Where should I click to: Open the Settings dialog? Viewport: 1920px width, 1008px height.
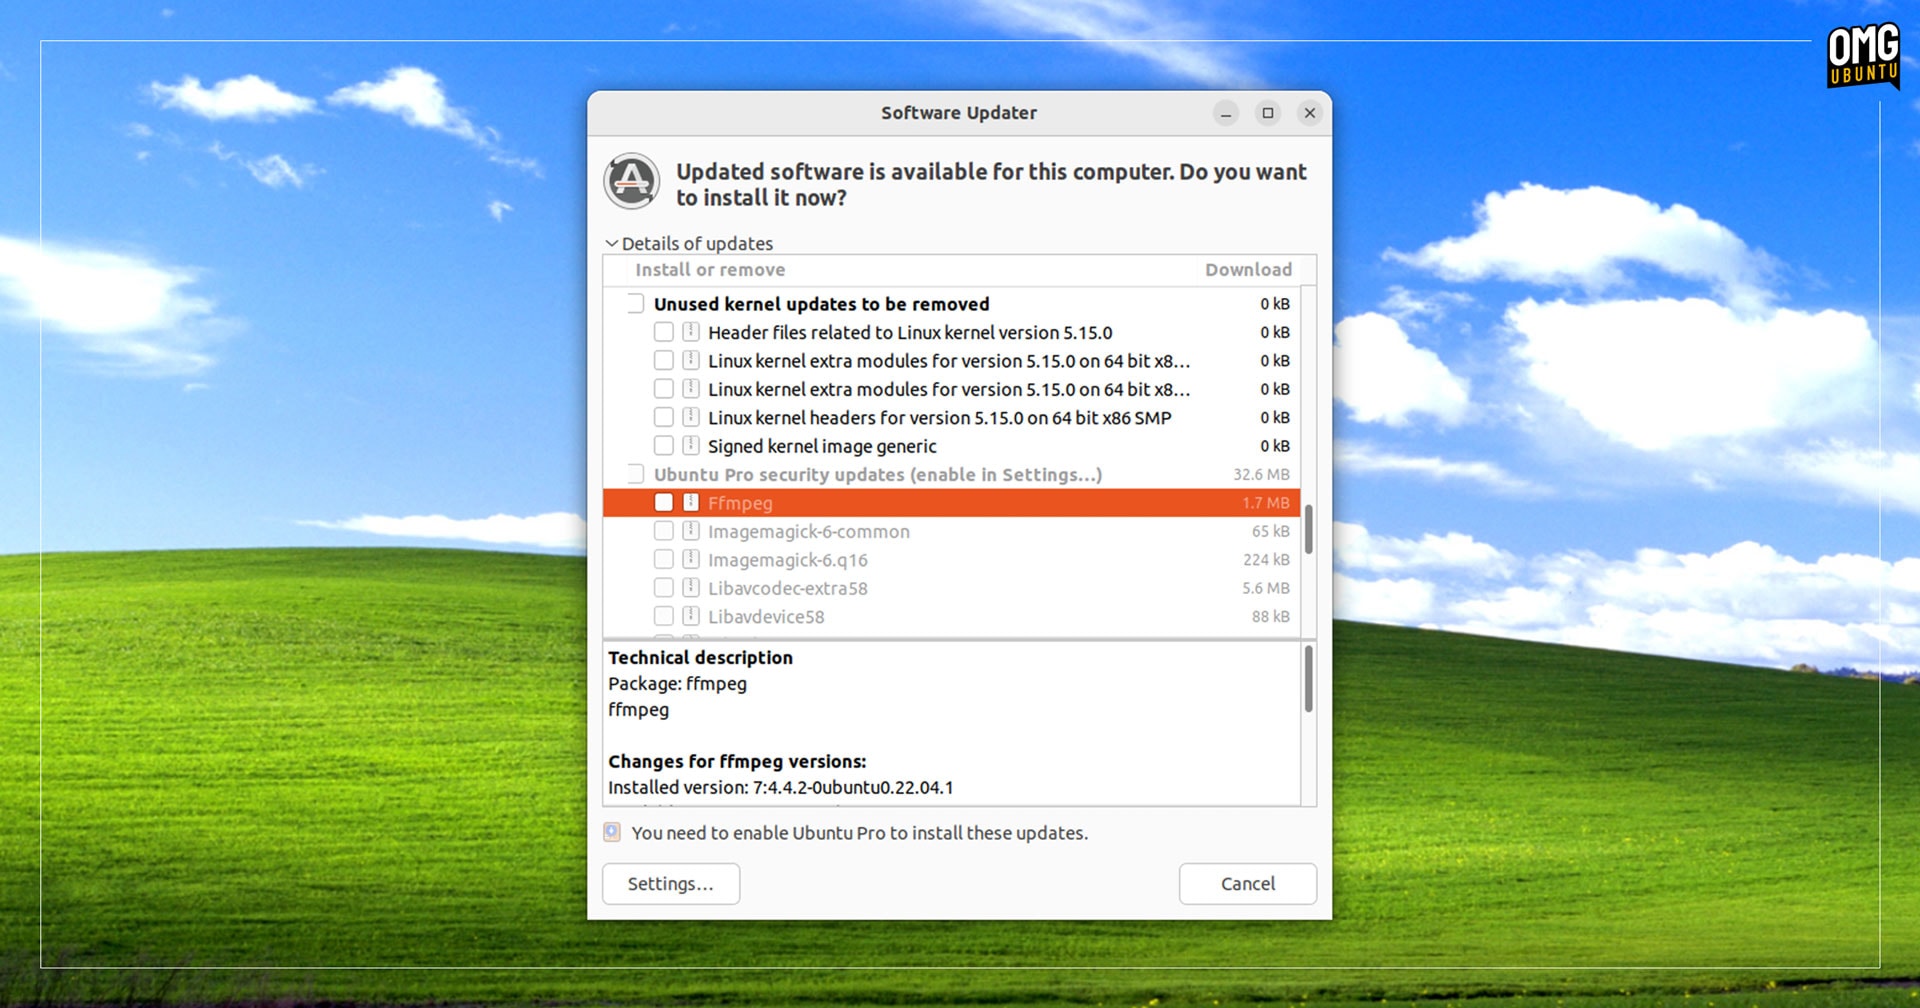(670, 883)
